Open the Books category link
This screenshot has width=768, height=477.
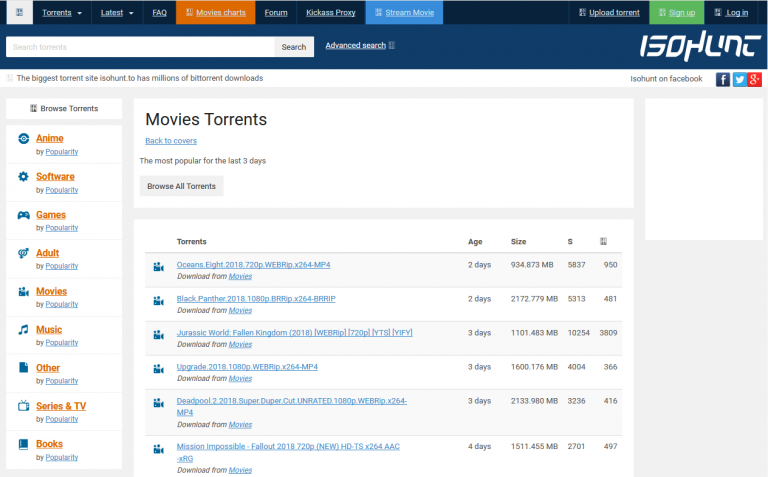click(49, 444)
